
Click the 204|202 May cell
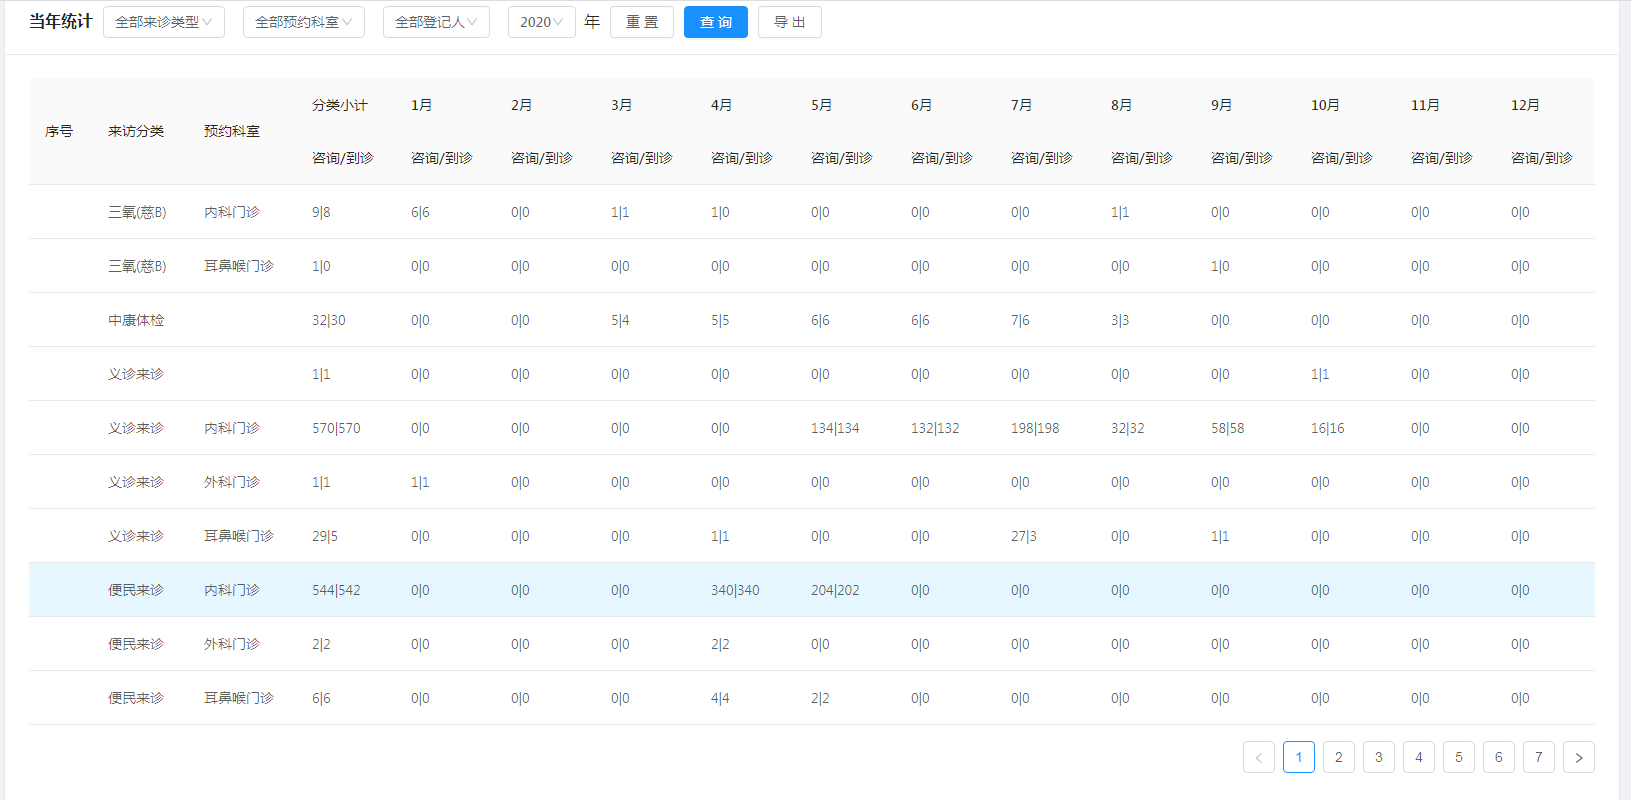tap(835, 590)
